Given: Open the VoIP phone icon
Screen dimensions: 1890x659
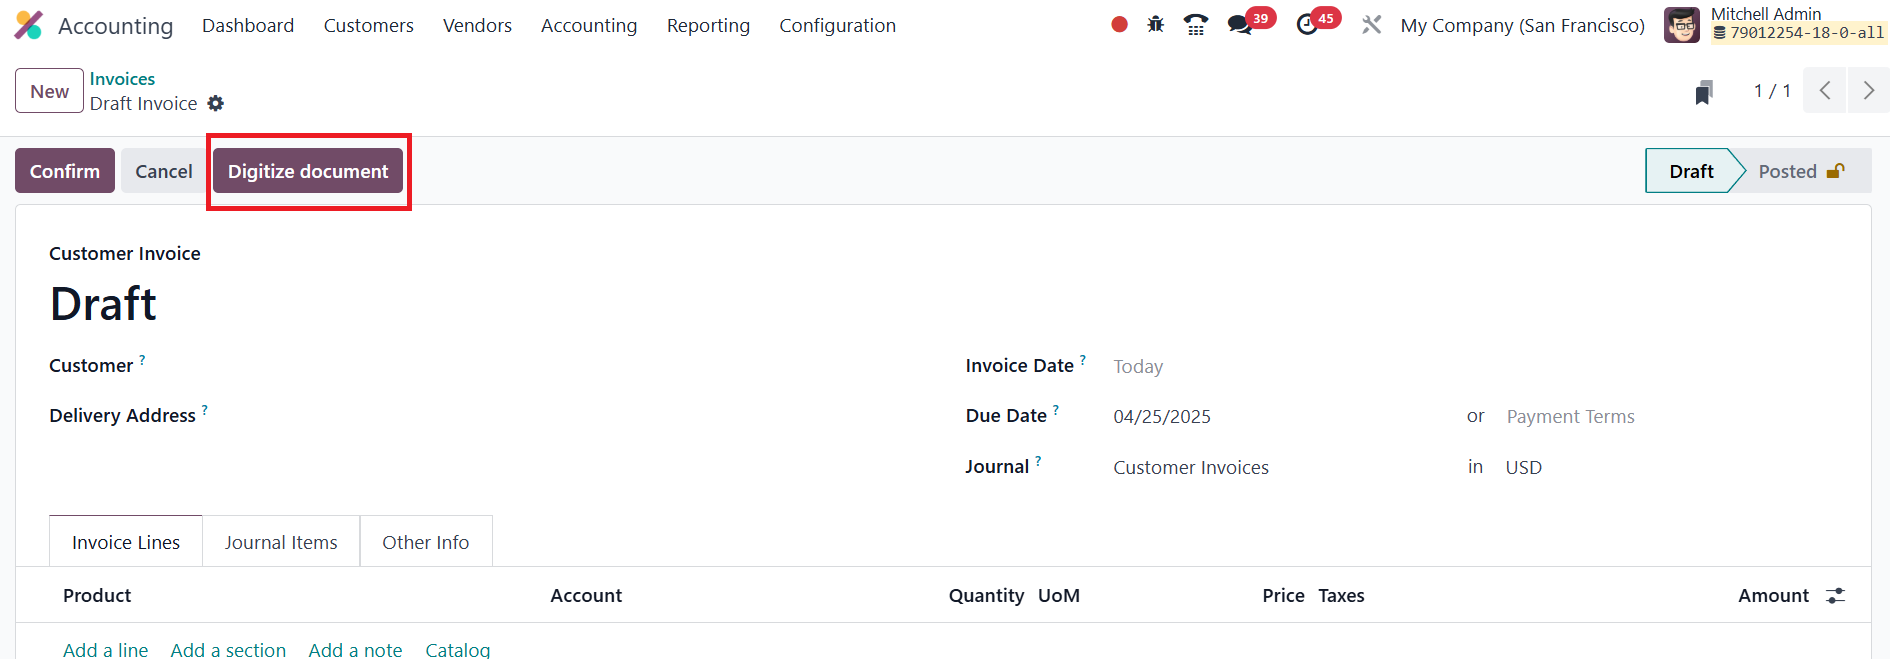Looking at the screenshot, I should coord(1195,25).
